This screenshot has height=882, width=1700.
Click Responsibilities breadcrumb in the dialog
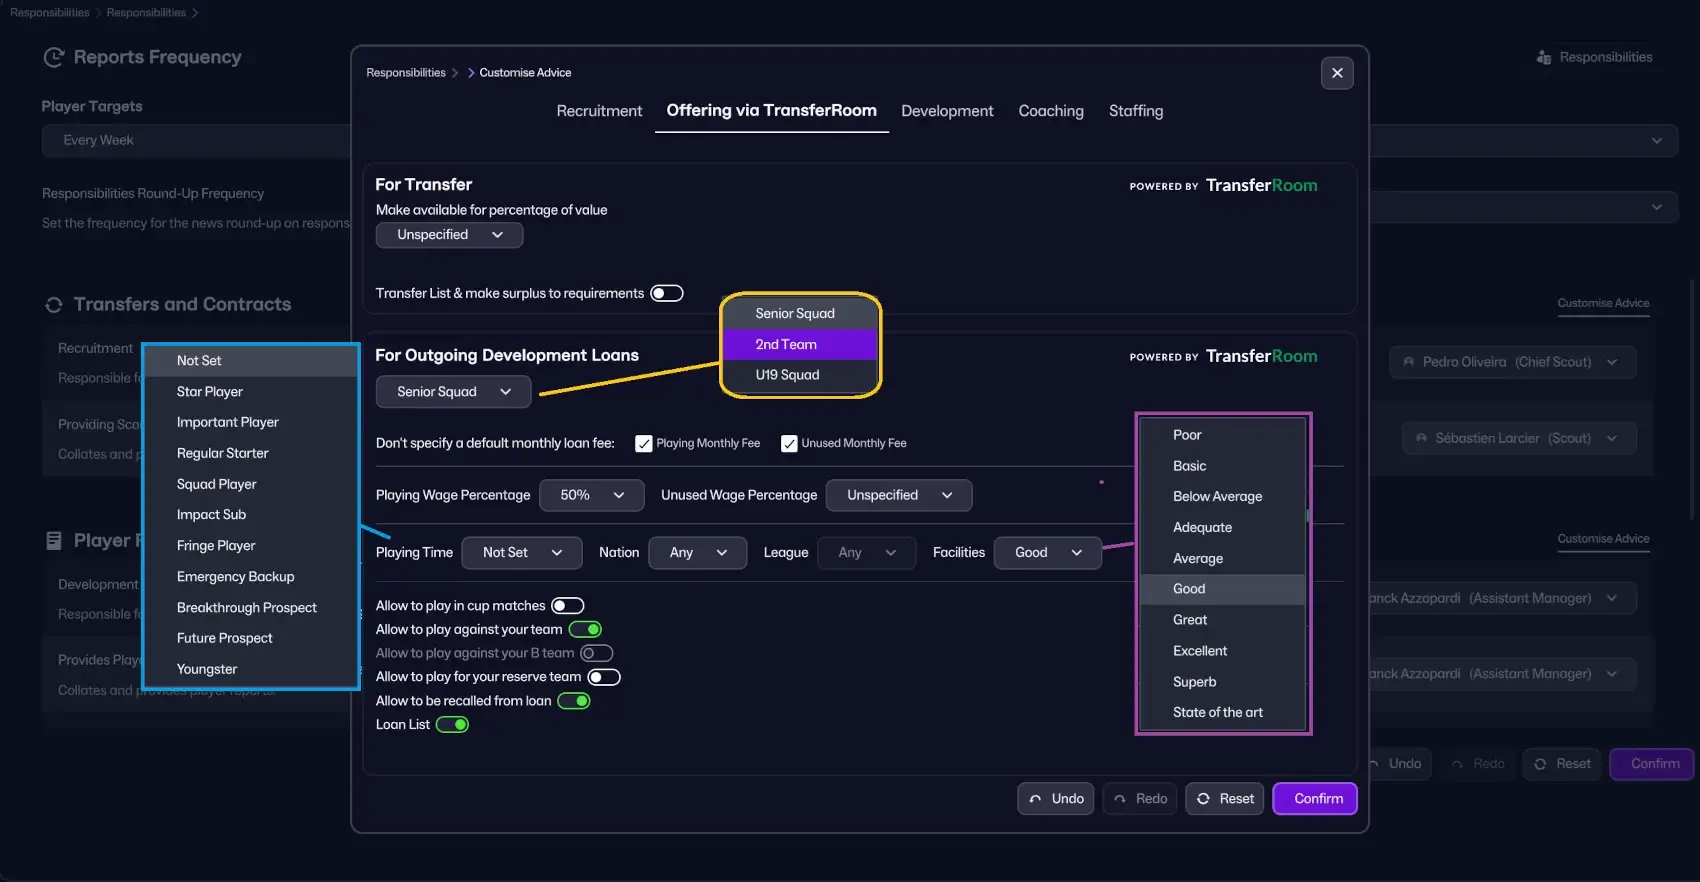pyautogui.click(x=406, y=73)
